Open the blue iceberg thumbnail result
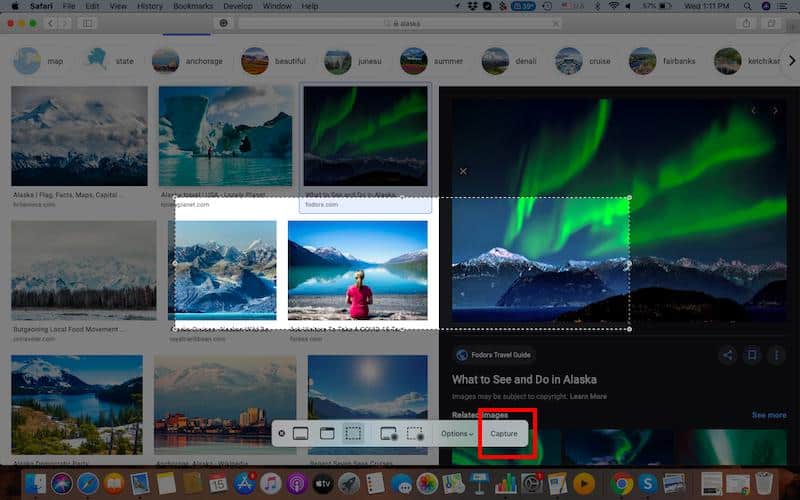Viewport: 800px width, 500px height. (x=226, y=136)
